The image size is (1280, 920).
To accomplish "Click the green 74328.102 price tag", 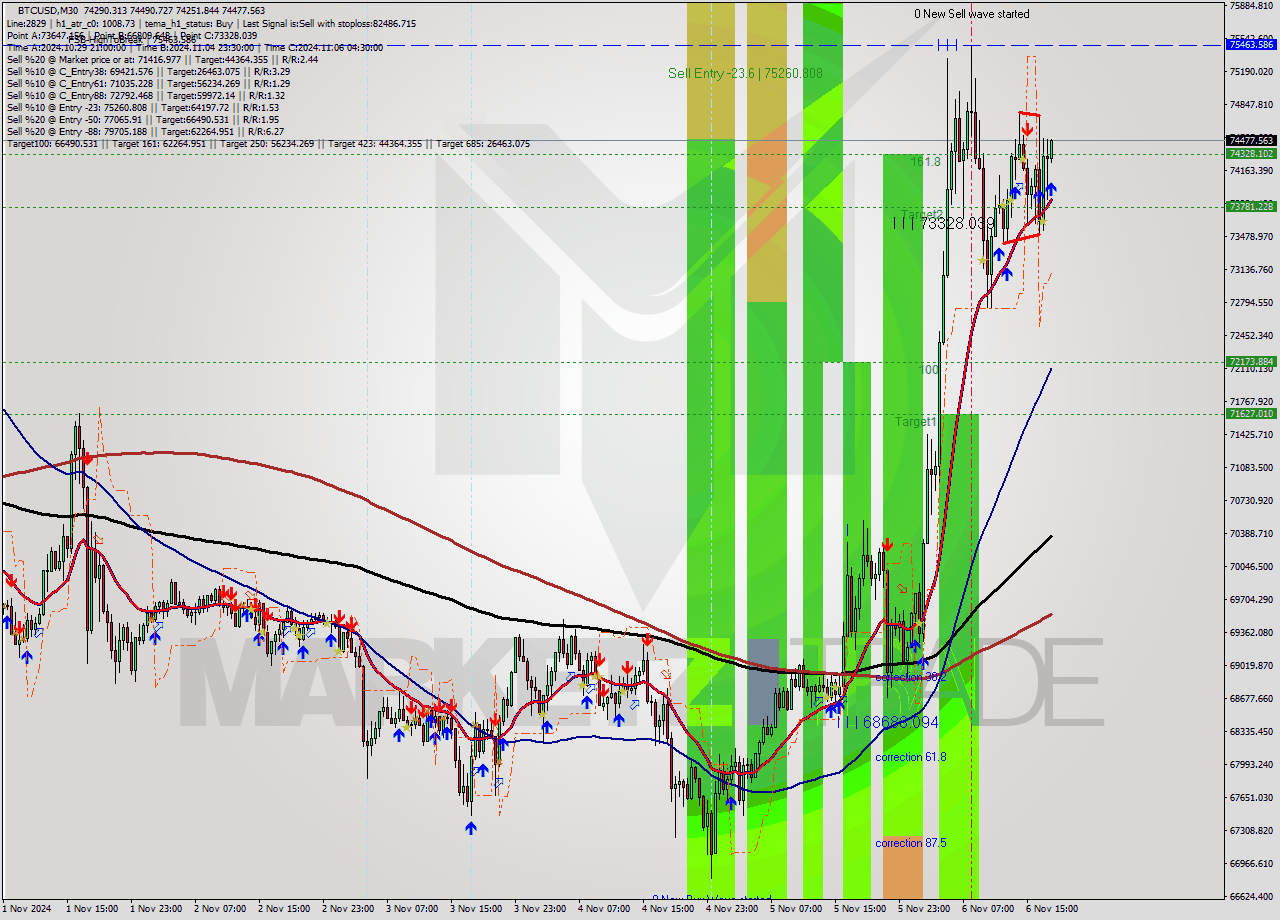I will coord(1251,153).
